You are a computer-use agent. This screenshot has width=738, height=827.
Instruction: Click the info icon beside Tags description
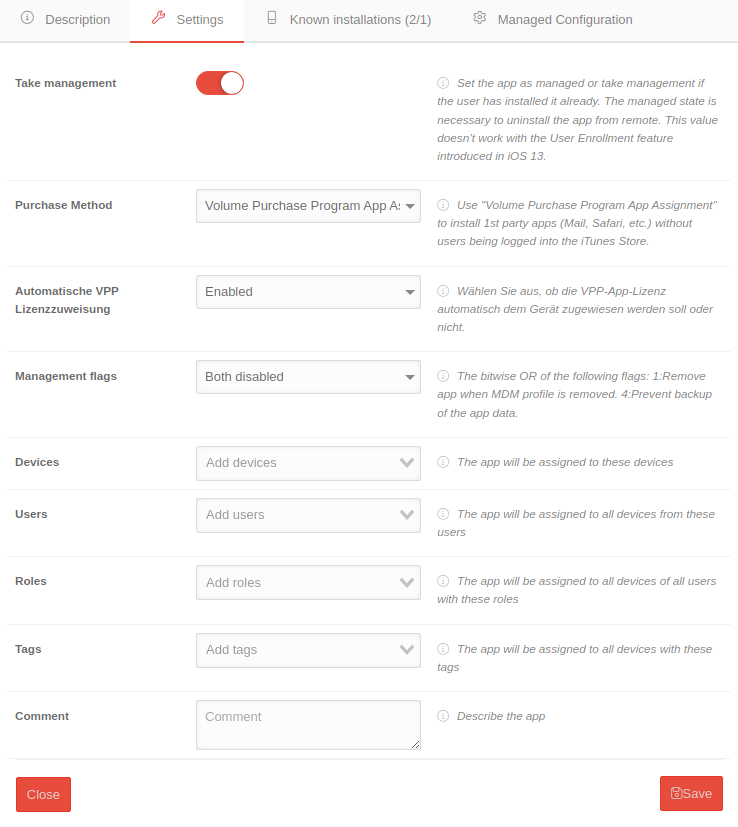point(443,649)
